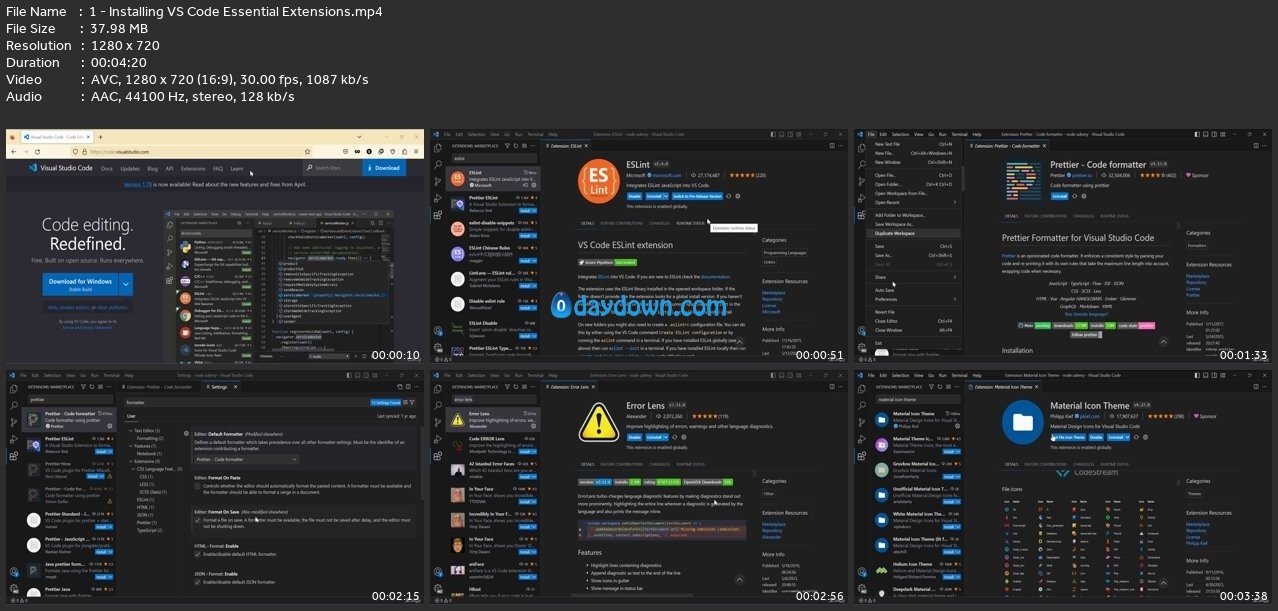Click the Visual Studio Code logo on website header
The width and height of the screenshot is (1278, 611).
pos(33,169)
